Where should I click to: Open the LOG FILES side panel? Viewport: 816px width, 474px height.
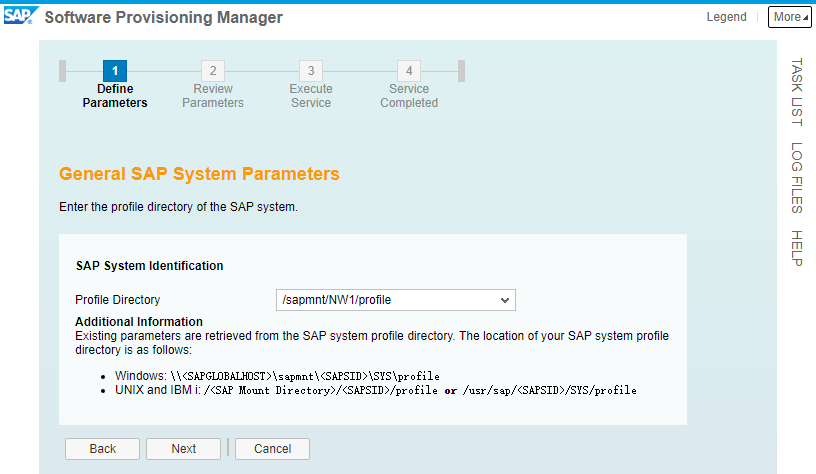click(x=796, y=178)
